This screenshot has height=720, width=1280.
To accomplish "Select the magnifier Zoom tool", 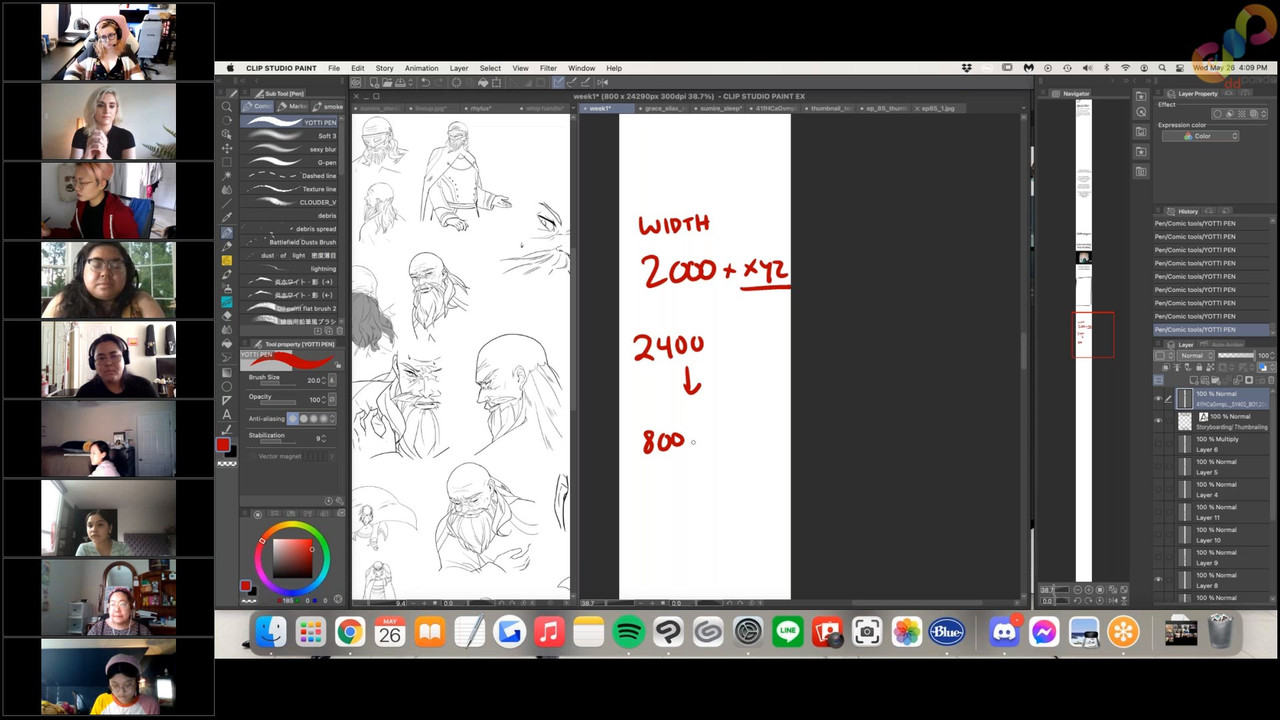I will click(x=227, y=107).
